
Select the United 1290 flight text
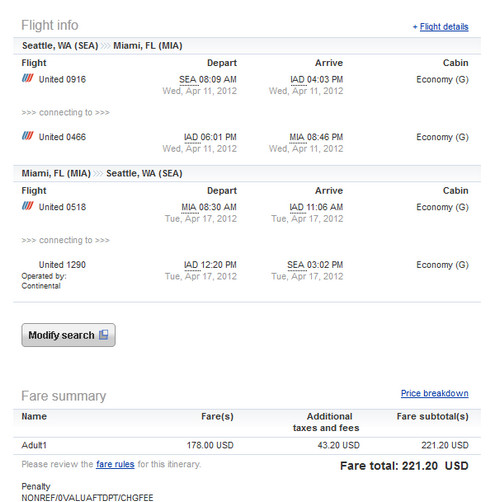pos(62,265)
